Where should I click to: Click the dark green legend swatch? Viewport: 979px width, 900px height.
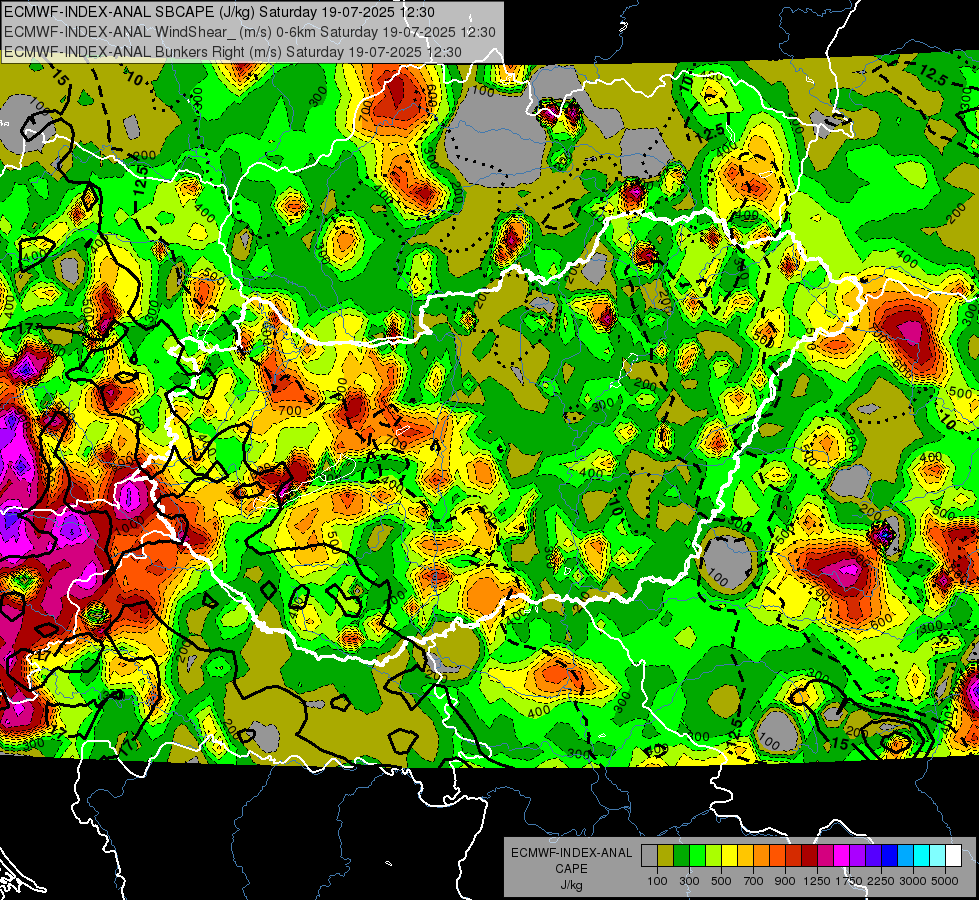click(x=681, y=856)
